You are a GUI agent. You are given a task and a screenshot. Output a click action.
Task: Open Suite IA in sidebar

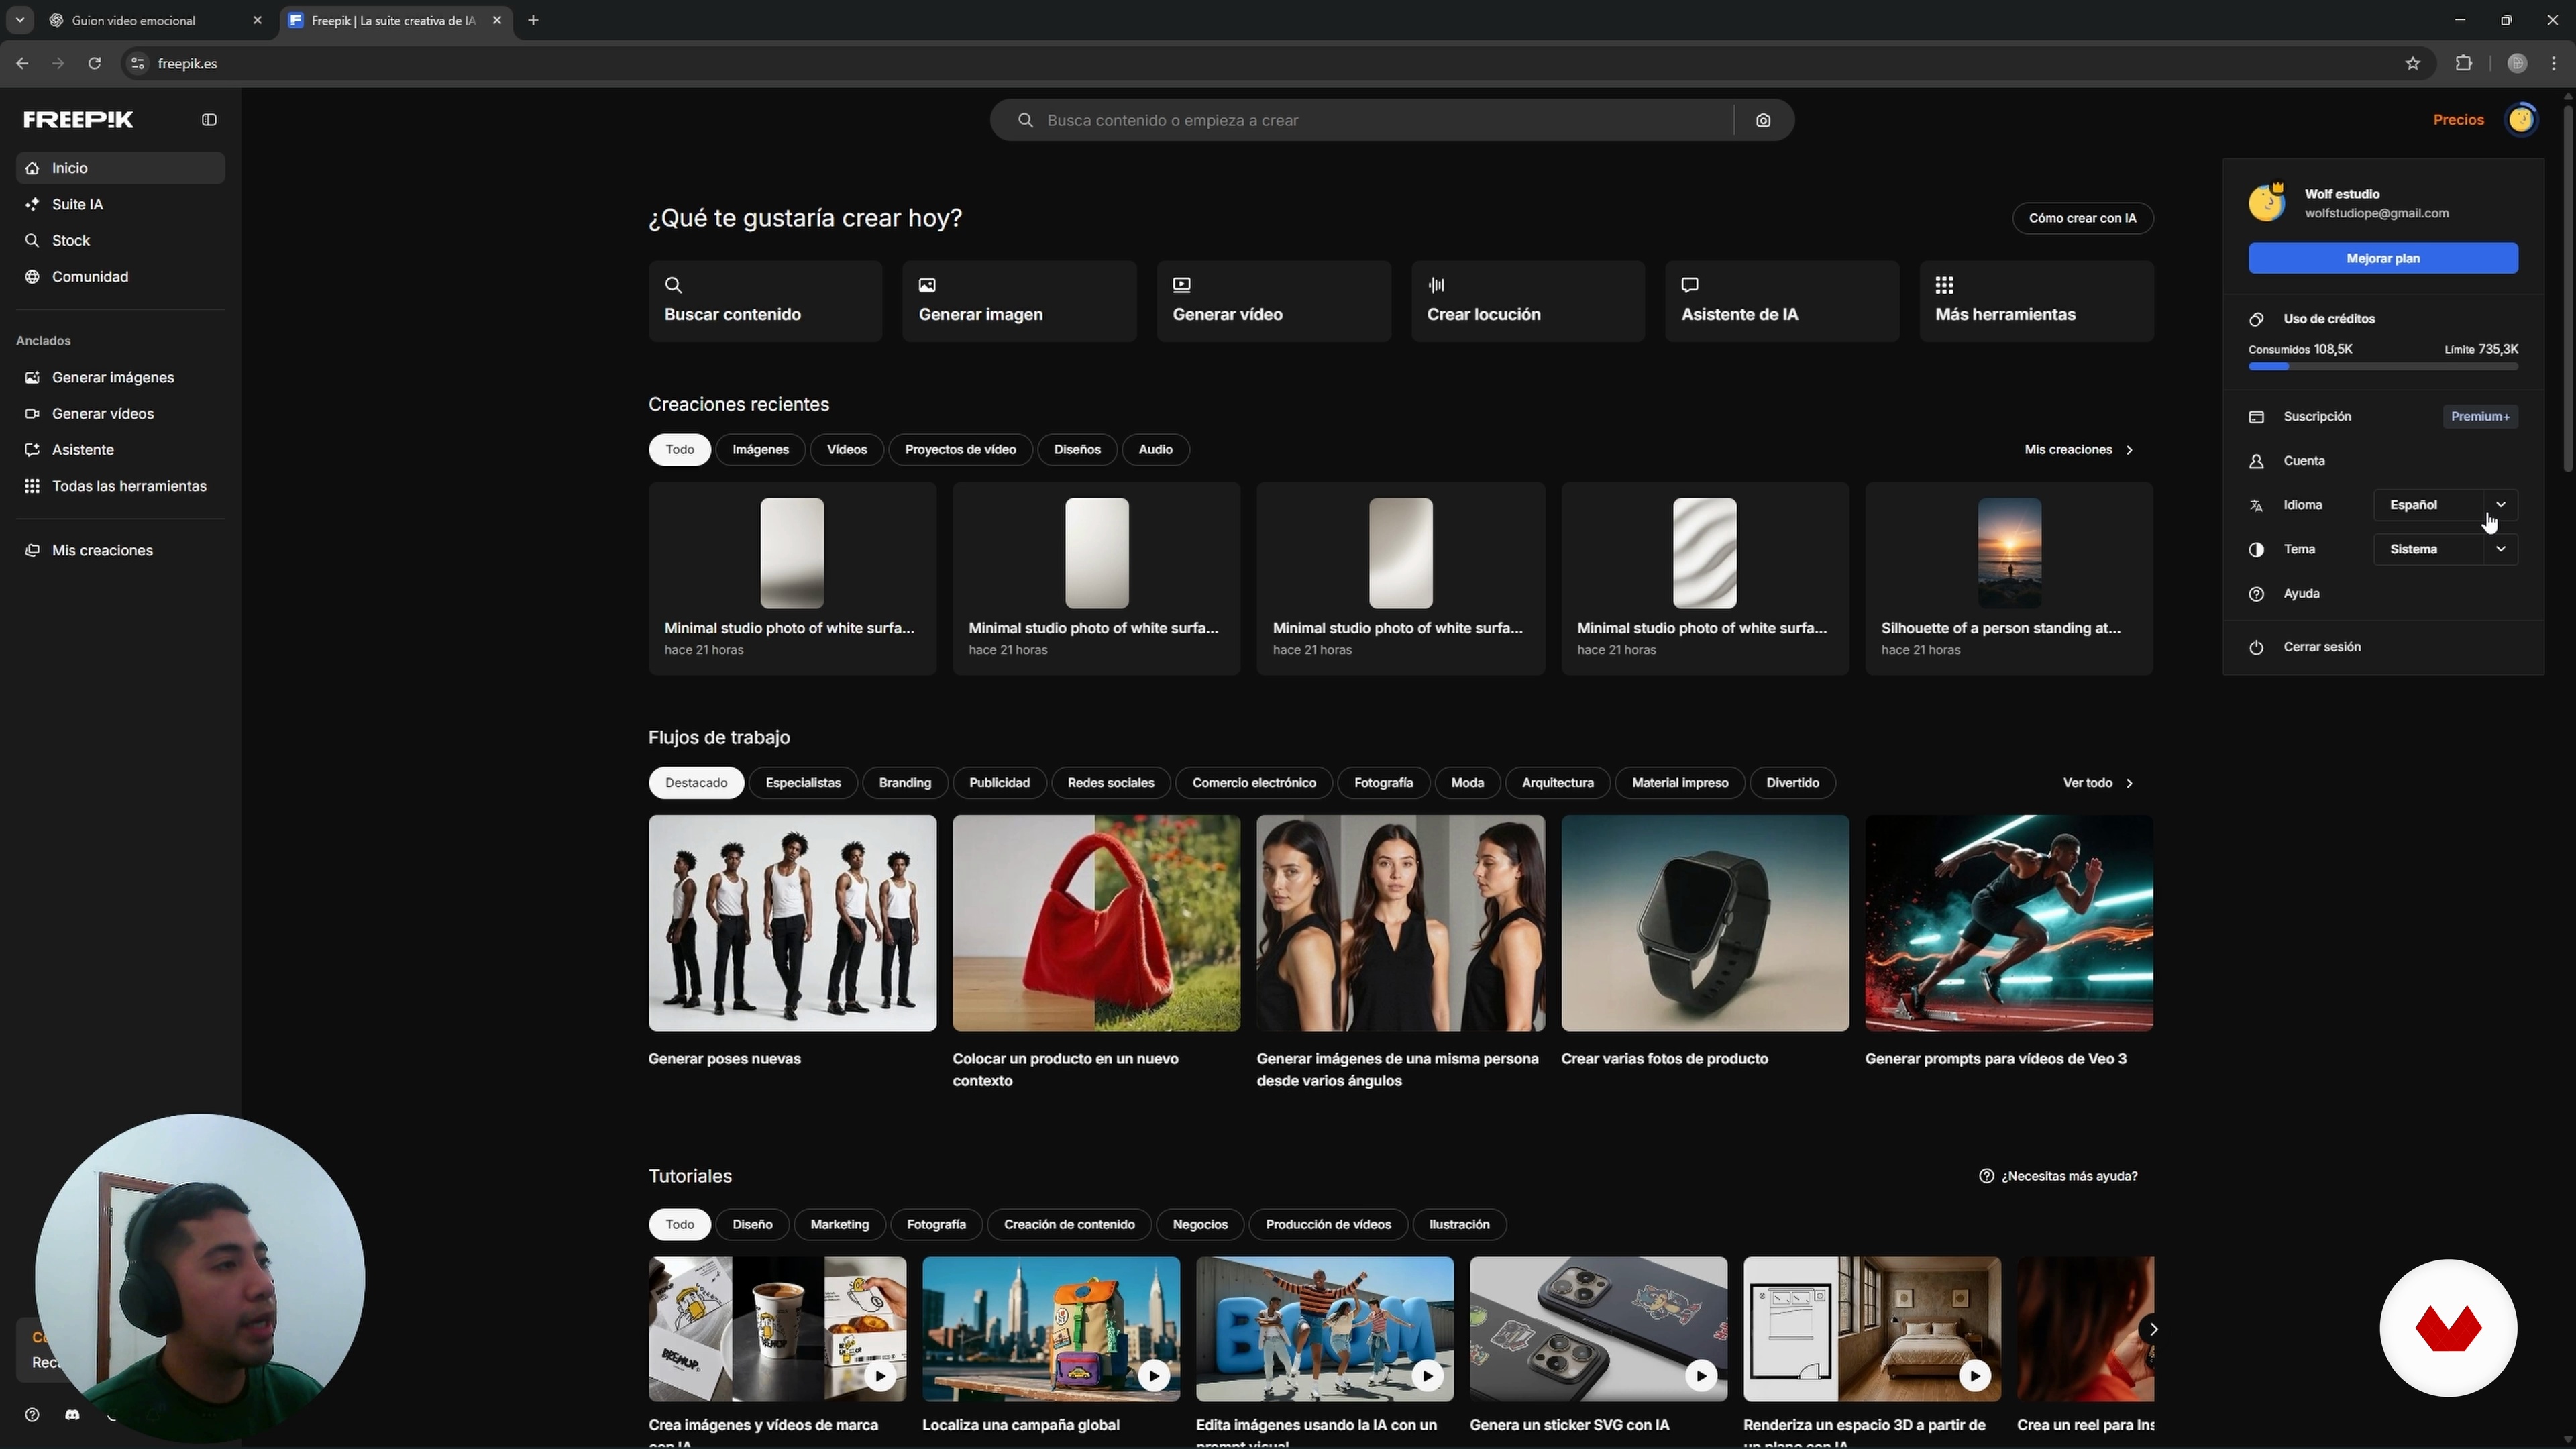click(x=121, y=204)
